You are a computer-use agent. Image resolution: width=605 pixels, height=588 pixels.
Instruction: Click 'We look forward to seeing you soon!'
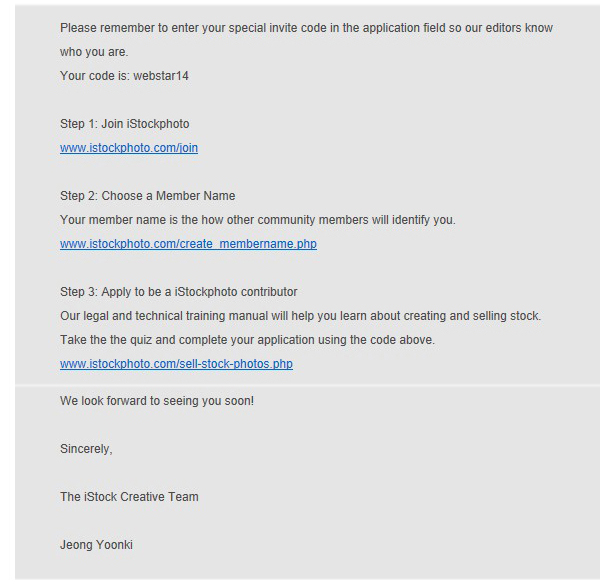coord(157,401)
